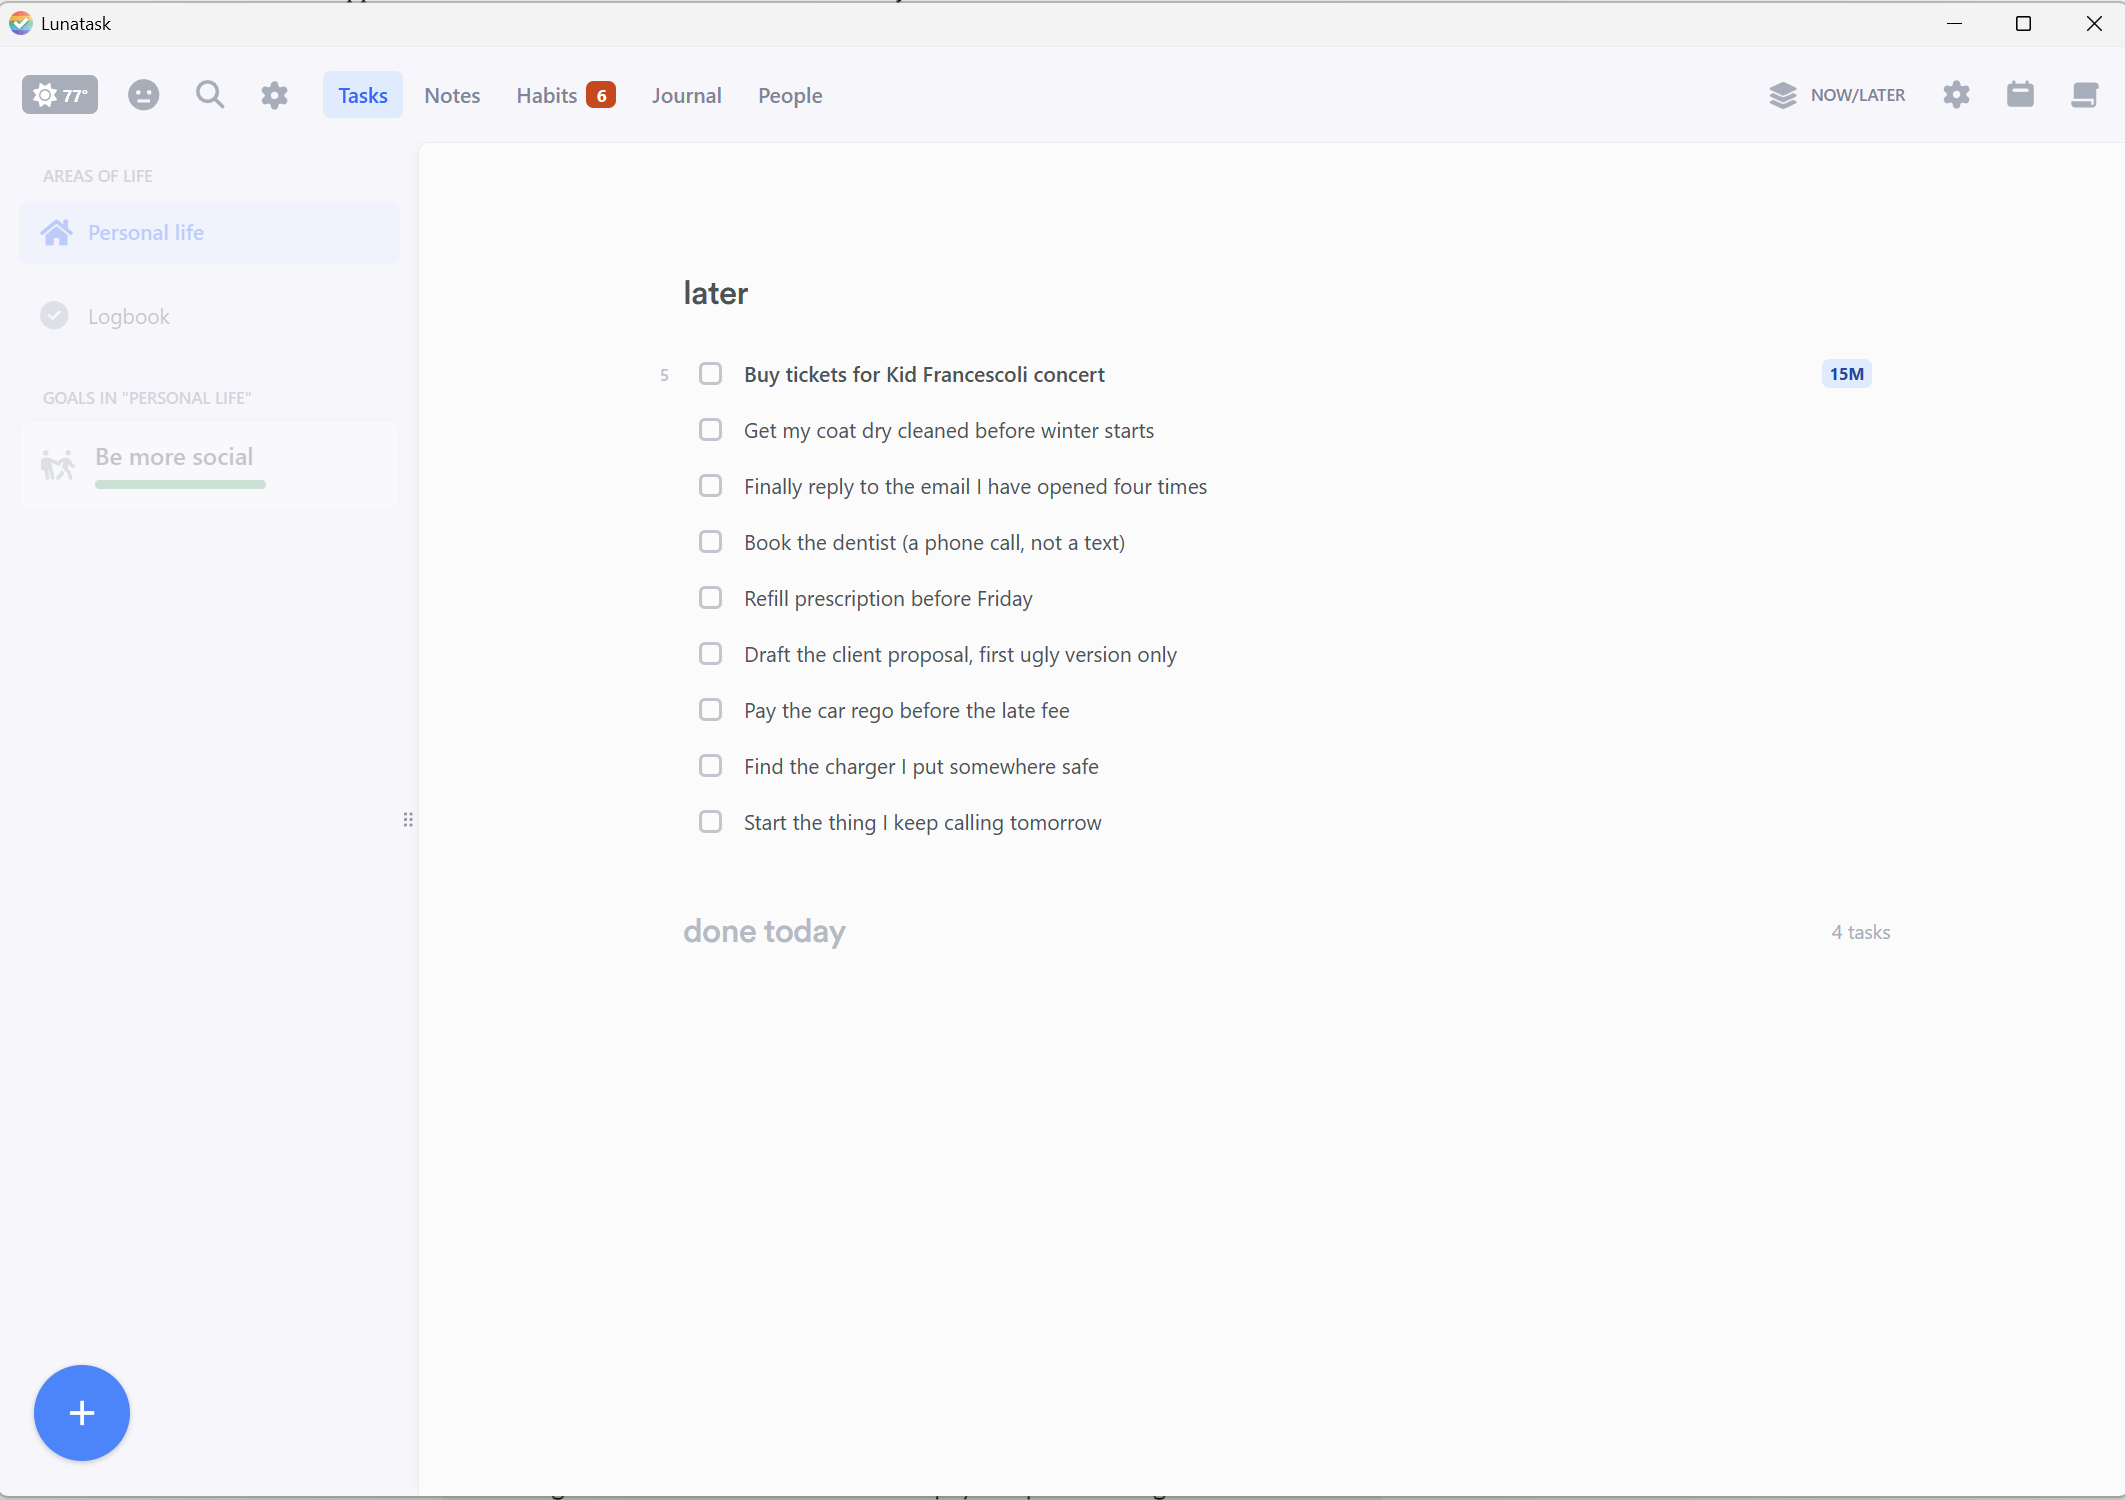Check off Buy tickets for Kid Francescoli concert

[710, 374]
